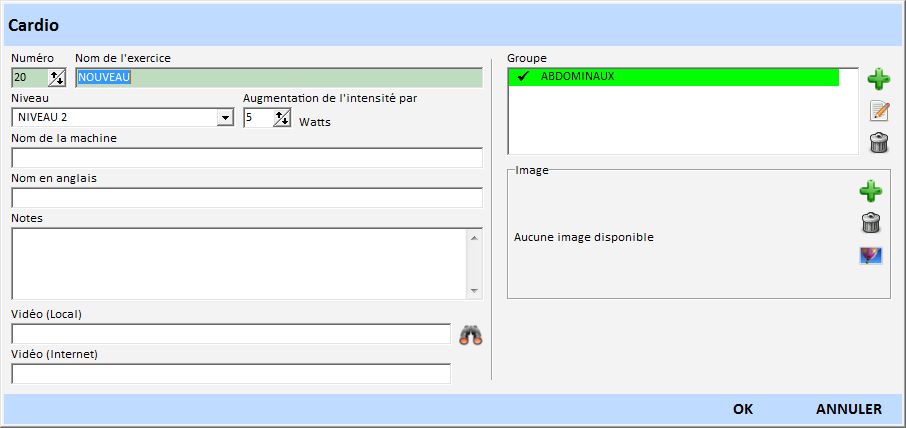Image resolution: width=906 pixels, height=428 pixels.
Task: Click the picture viewer icon in Image panel
Action: tap(870, 256)
